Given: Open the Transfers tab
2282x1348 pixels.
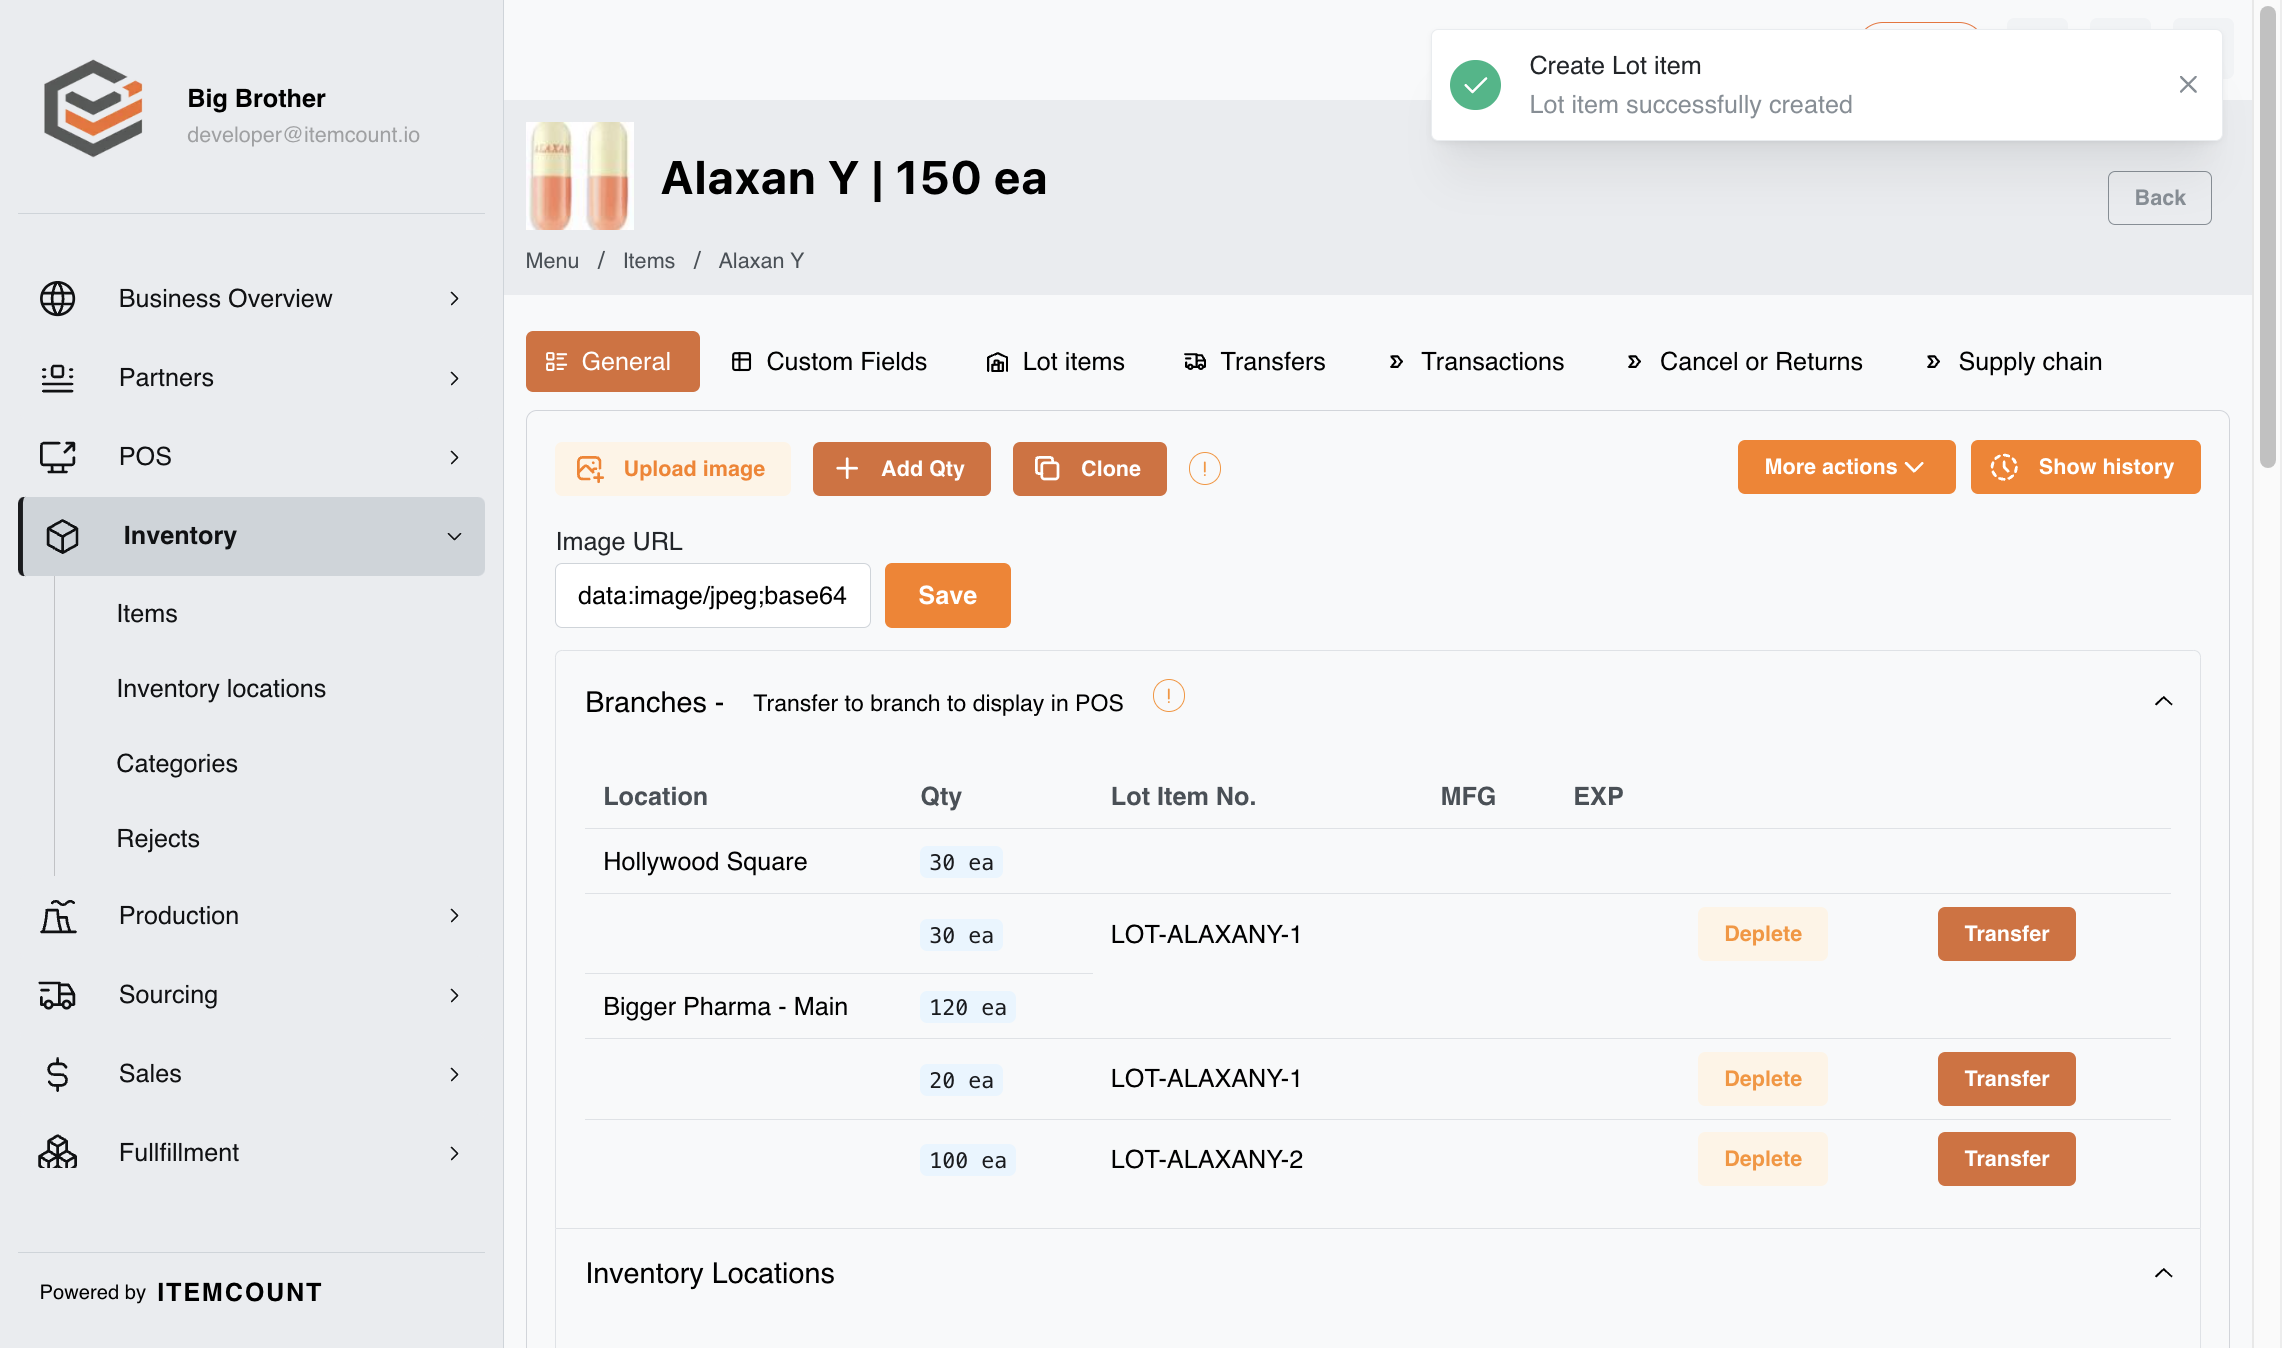Looking at the screenshot, I should click(1255, 361).
